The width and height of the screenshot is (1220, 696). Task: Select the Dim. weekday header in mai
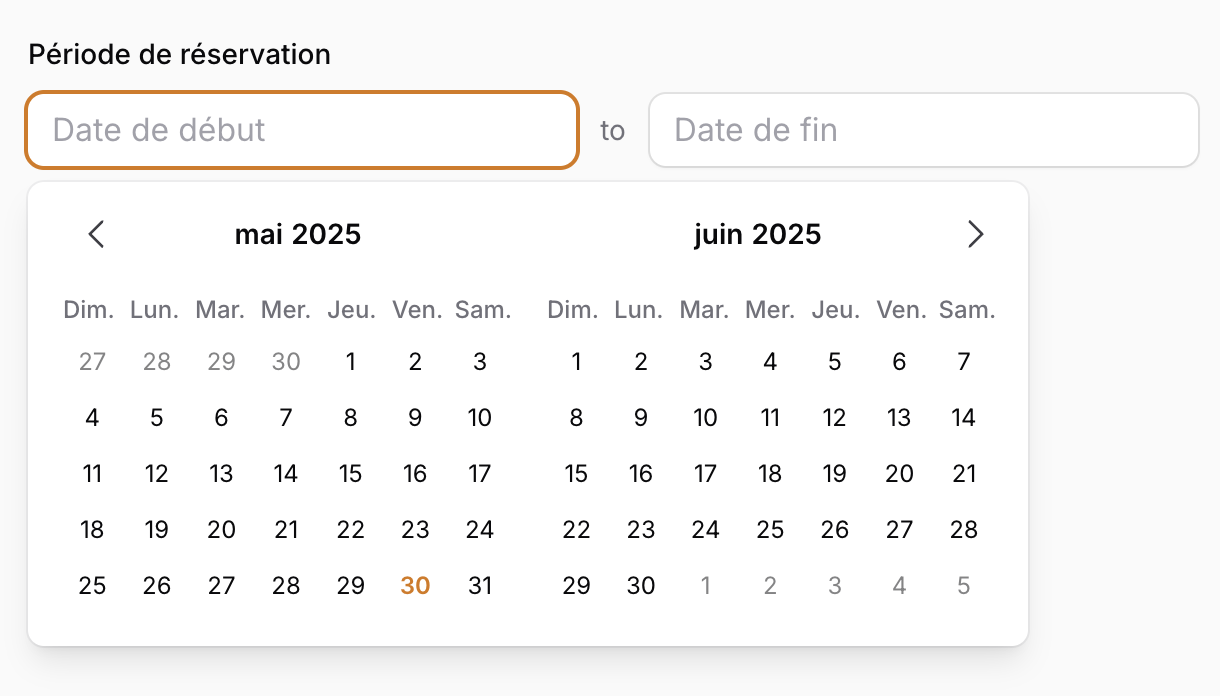(x=89, y=309)
